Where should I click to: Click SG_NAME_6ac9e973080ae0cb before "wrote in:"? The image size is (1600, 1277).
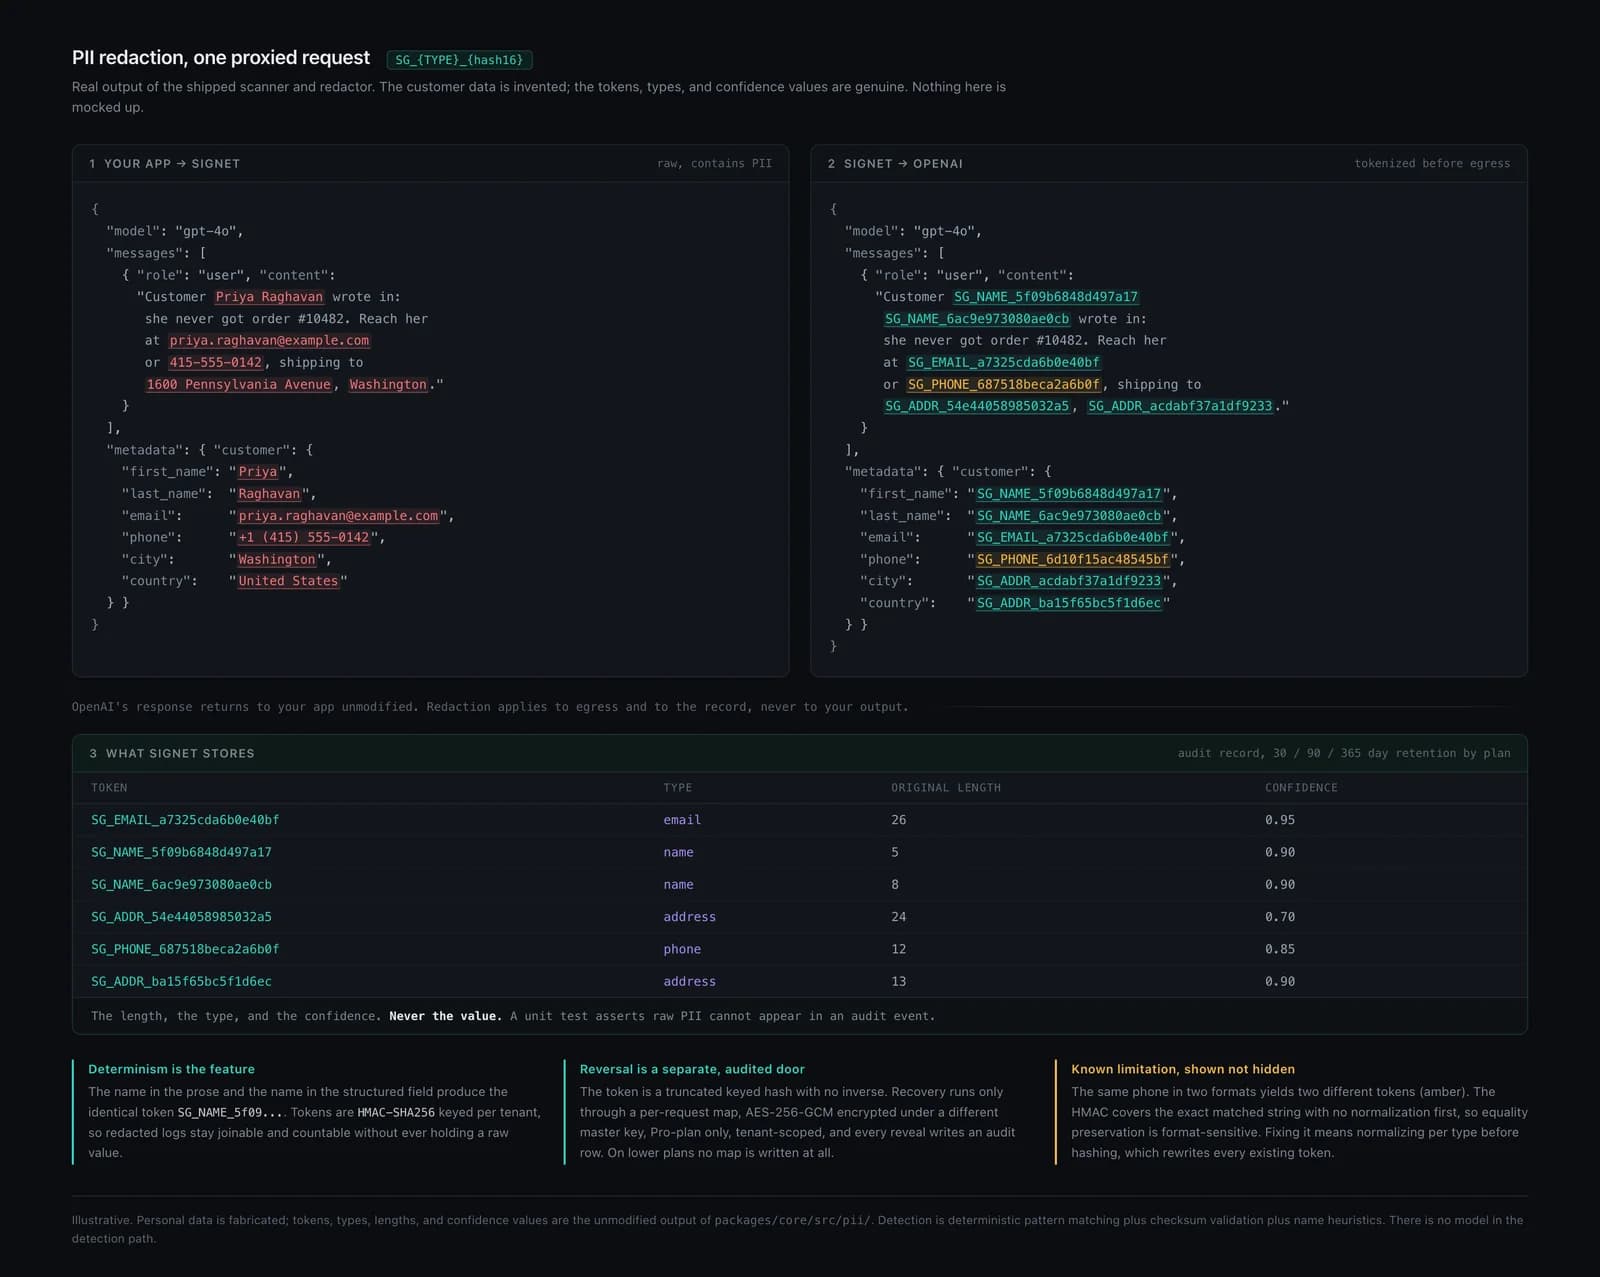[977, 319]
